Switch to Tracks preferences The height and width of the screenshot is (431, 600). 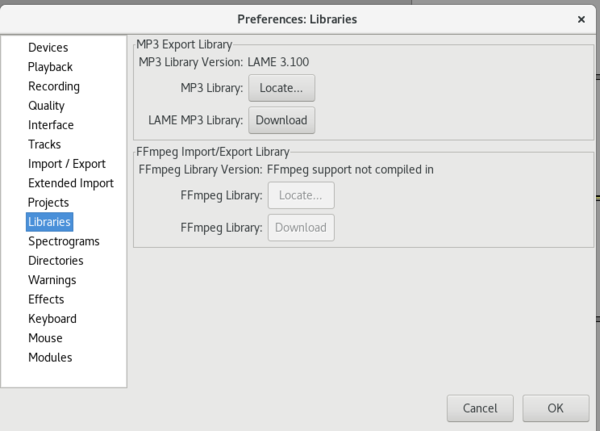44,144
